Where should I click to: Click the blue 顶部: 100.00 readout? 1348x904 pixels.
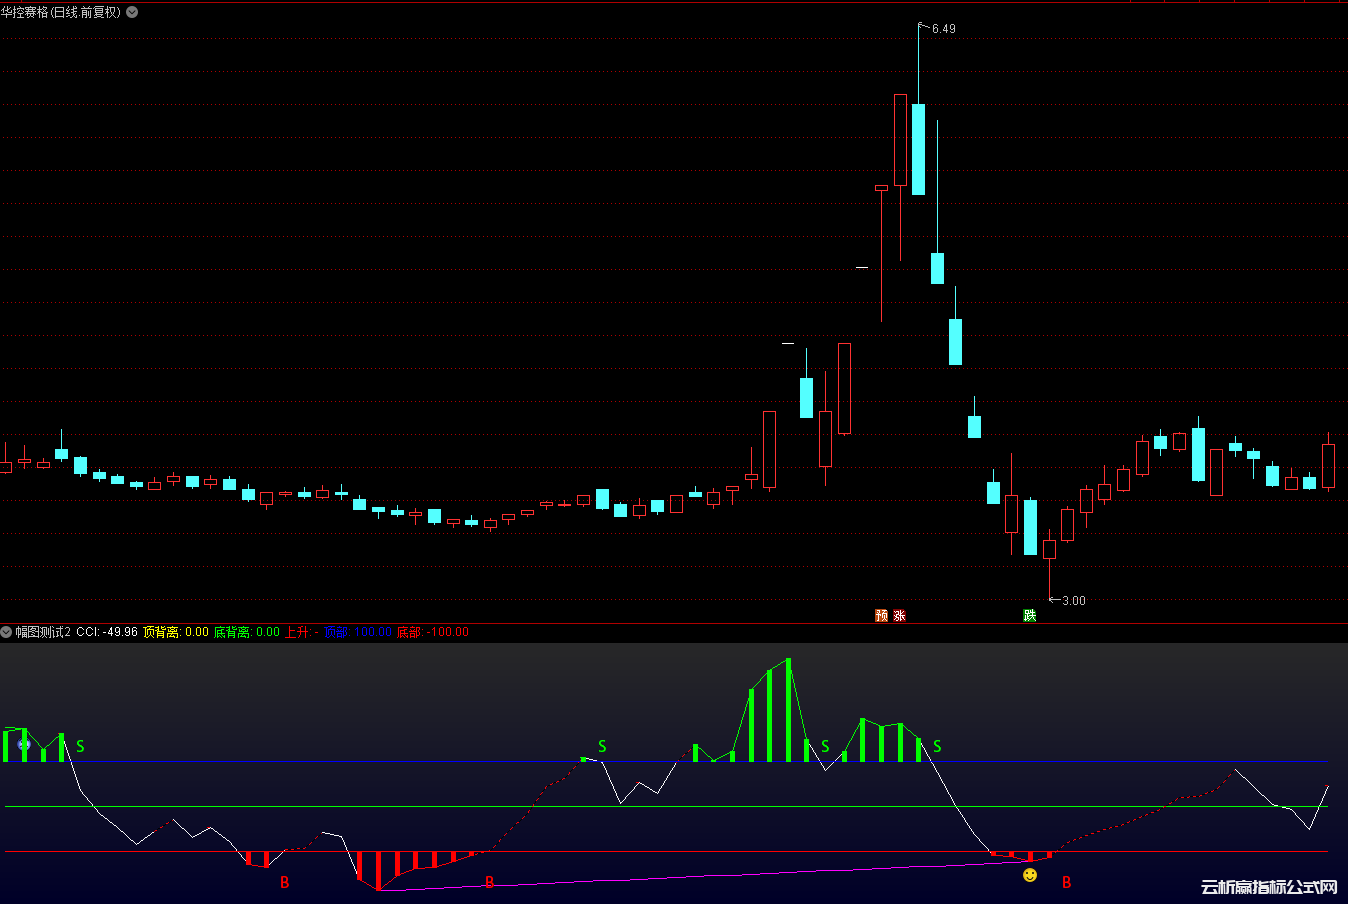358,632
